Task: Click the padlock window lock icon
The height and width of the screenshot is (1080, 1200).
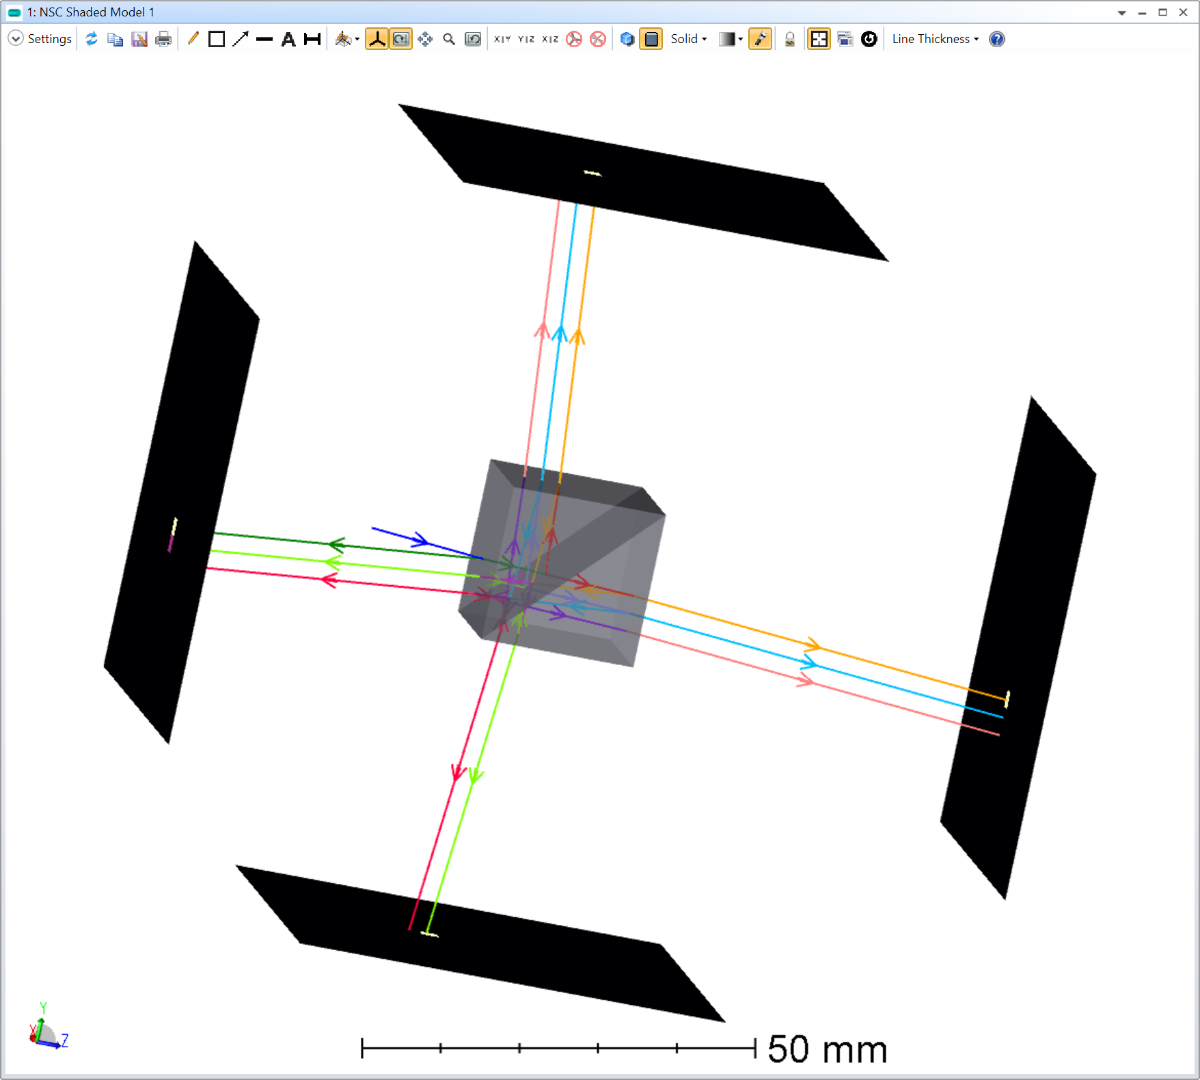Action: pyautogui.click(x=790, y=39)
